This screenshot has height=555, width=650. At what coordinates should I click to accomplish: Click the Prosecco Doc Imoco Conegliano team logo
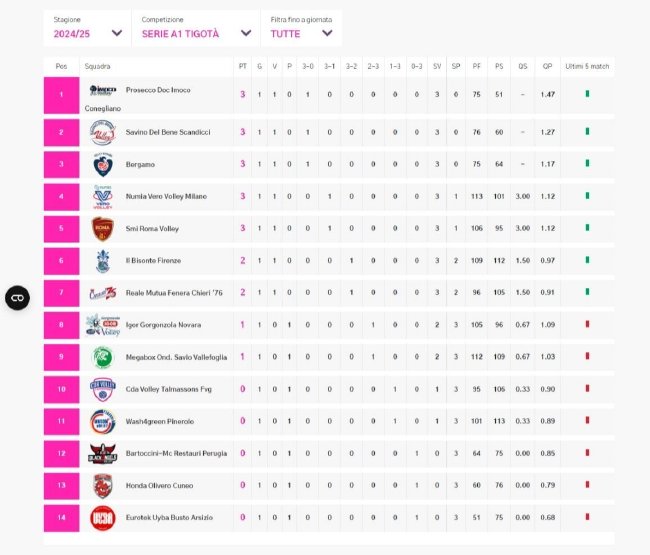click(x=103, y=90)
